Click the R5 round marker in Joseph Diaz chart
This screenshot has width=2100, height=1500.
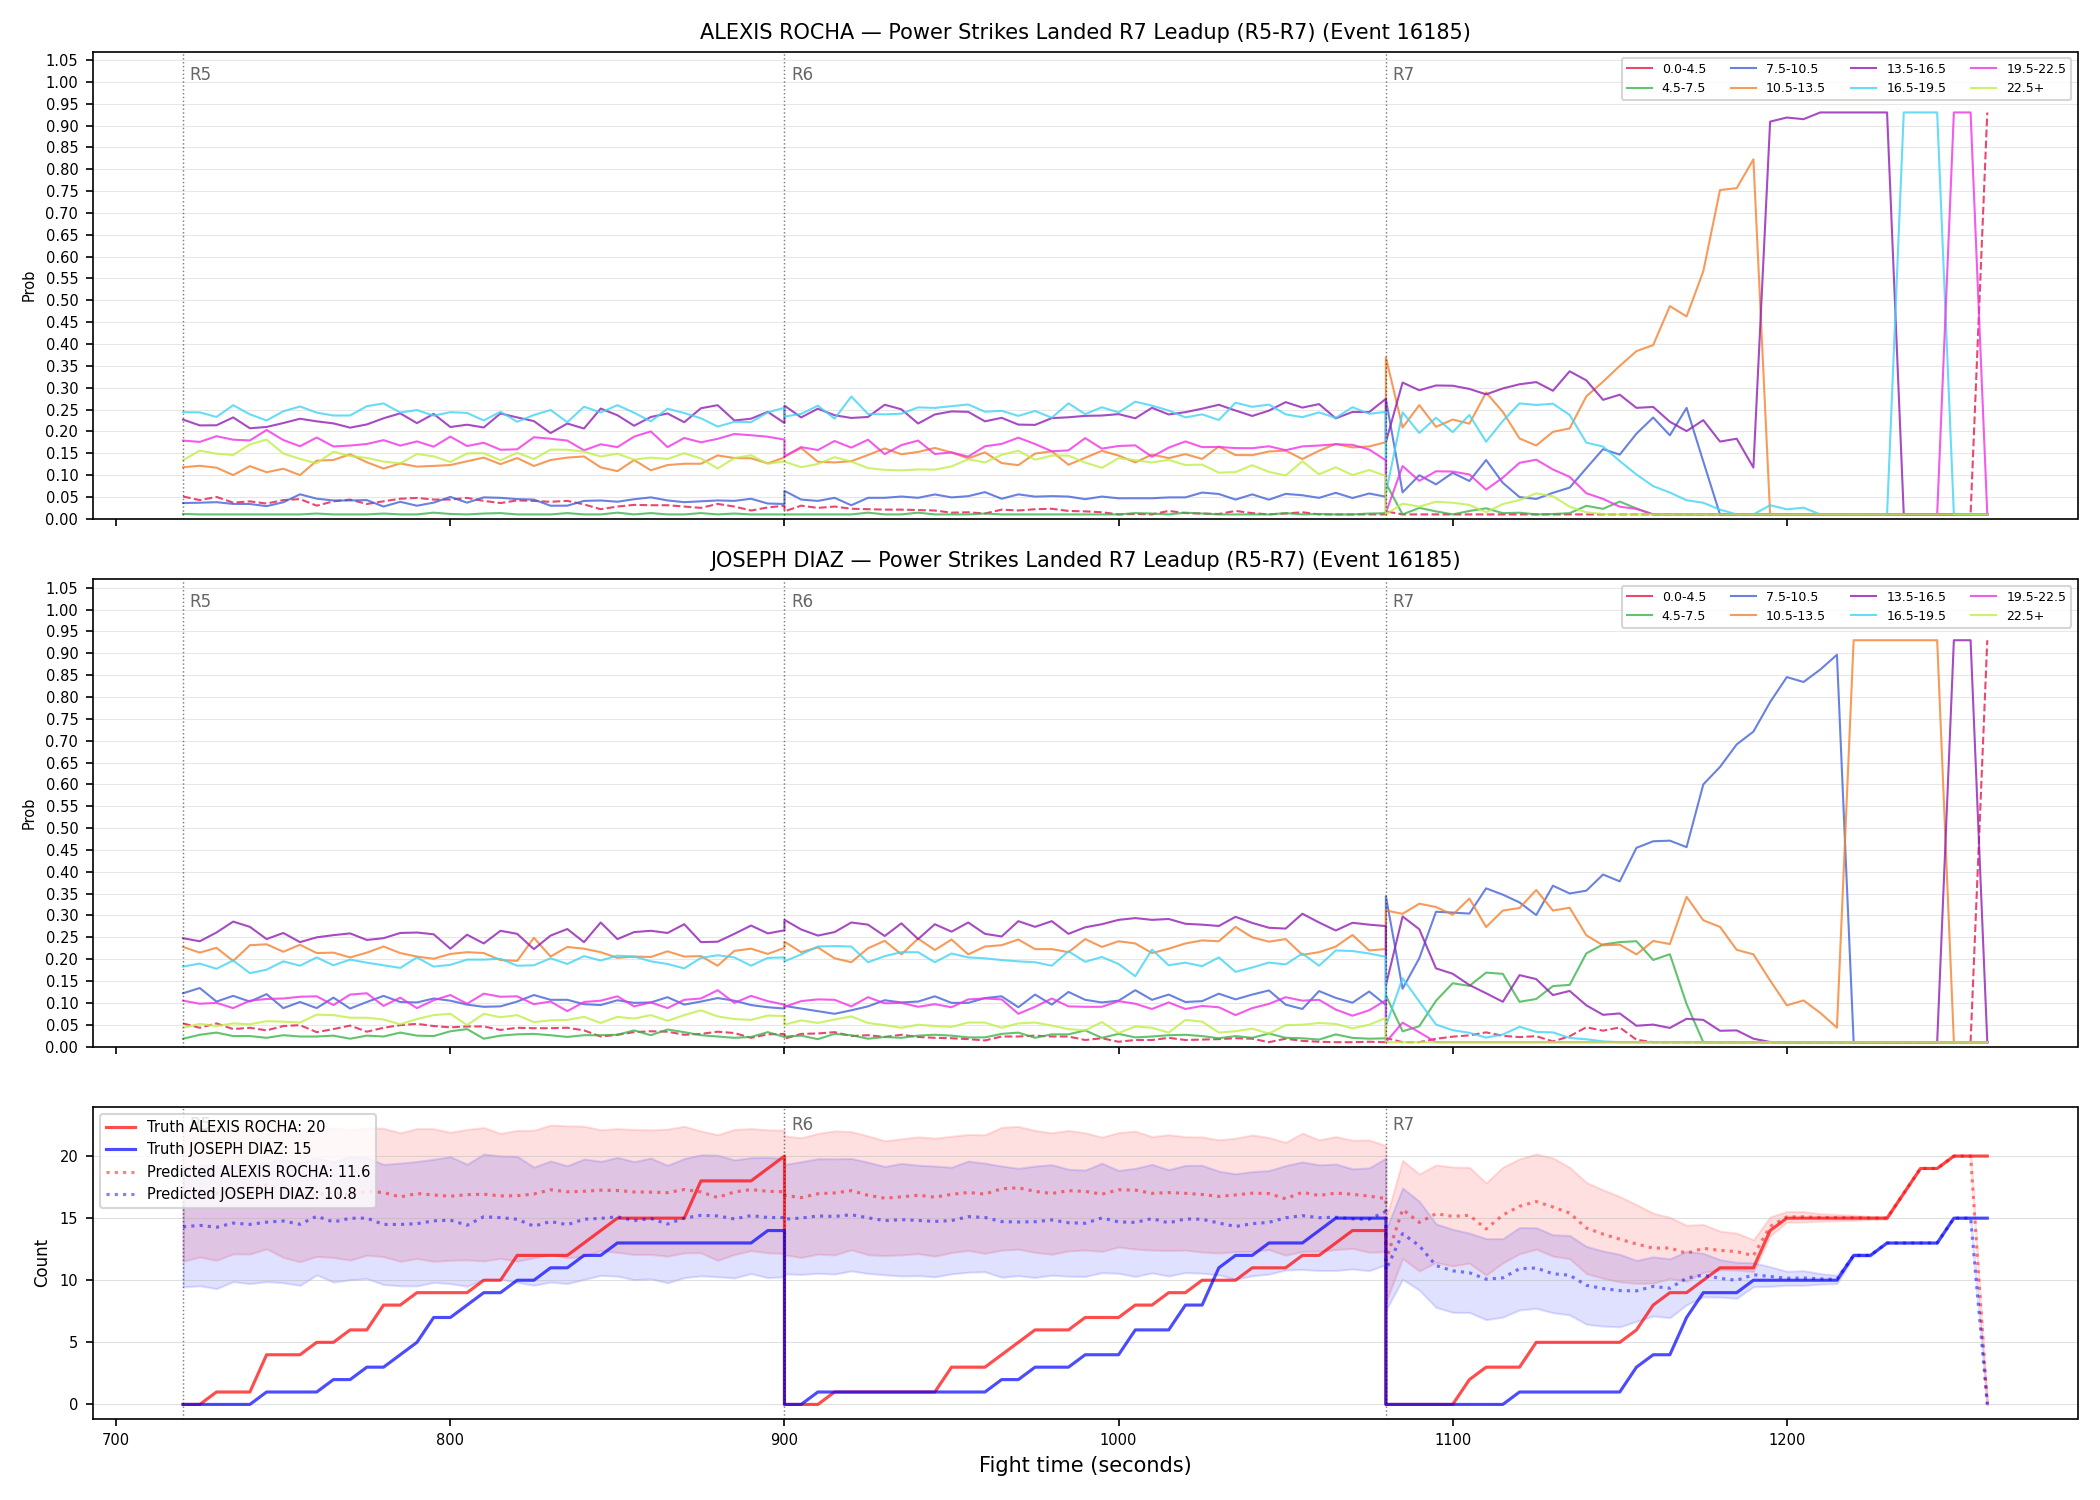(x=200, y=601)
